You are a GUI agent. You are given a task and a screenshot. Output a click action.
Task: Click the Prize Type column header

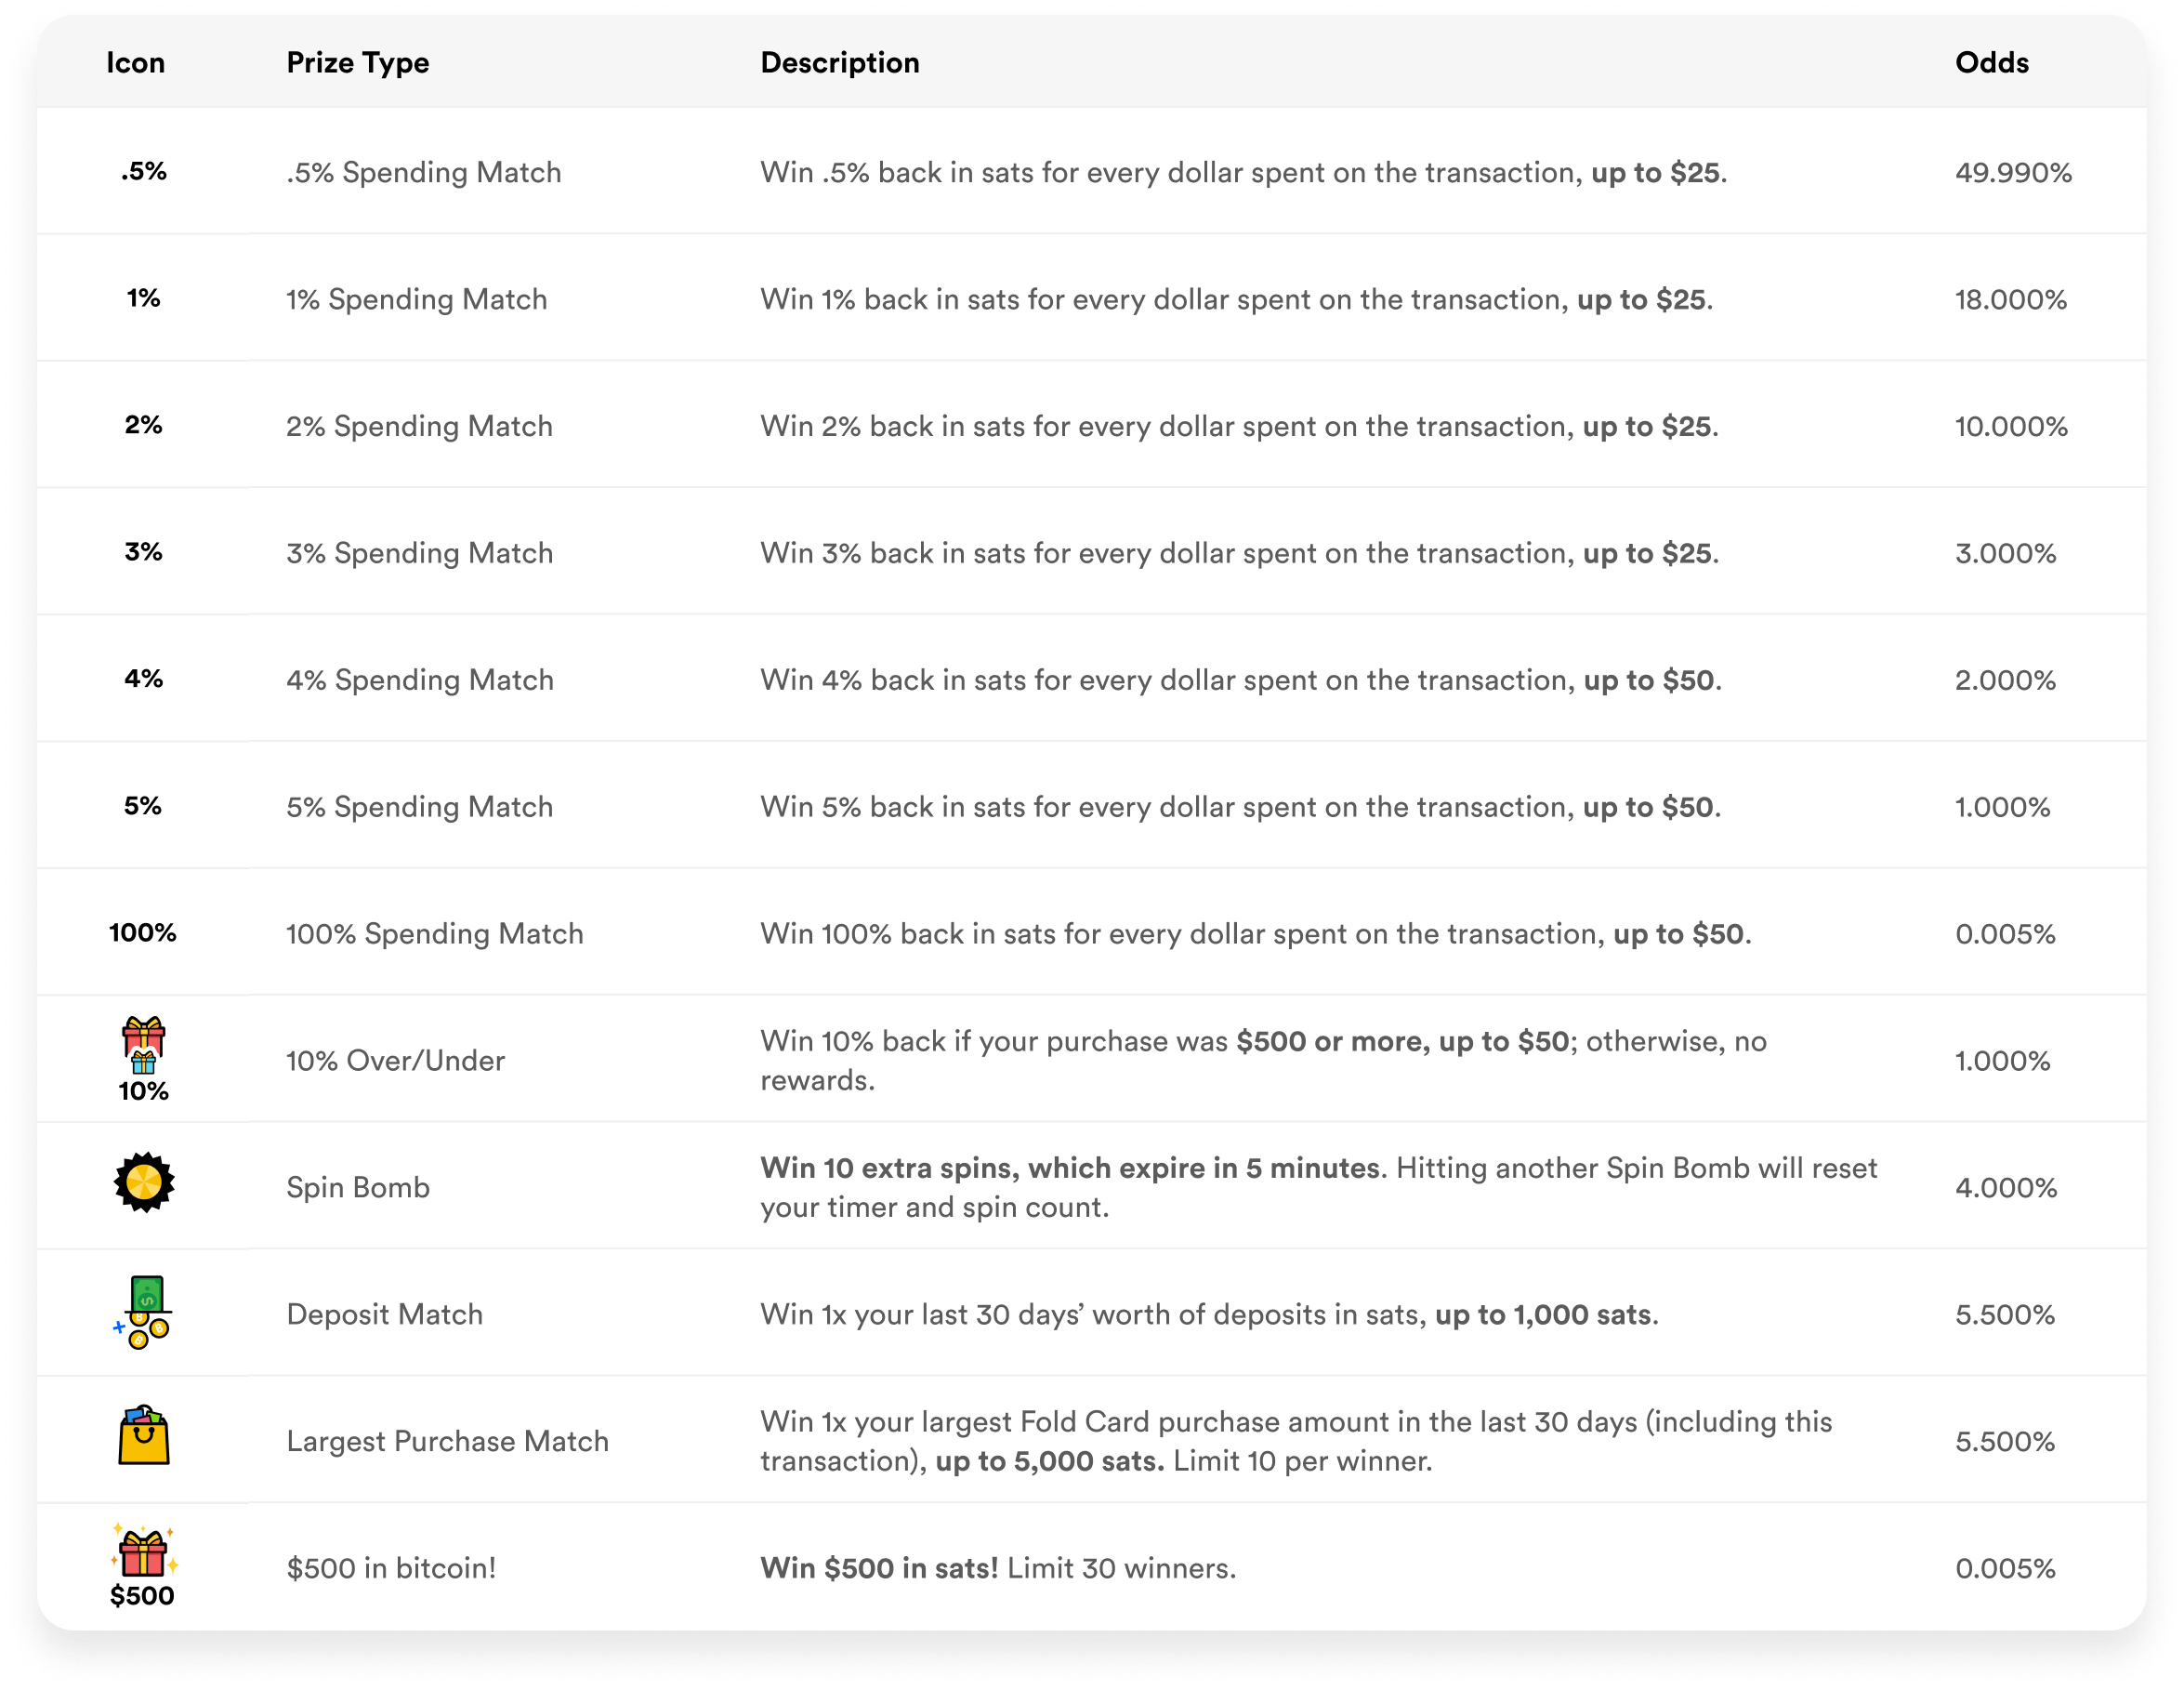(357, 63)
